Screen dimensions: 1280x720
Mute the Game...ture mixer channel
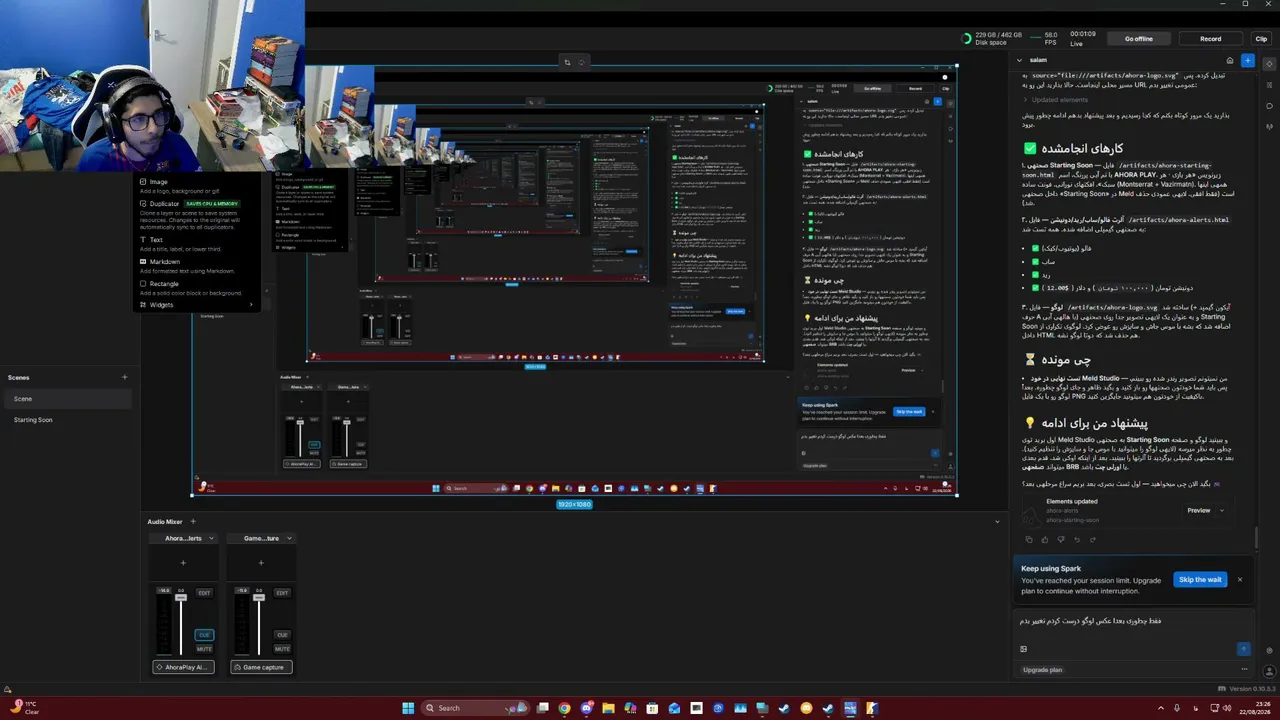282,649
